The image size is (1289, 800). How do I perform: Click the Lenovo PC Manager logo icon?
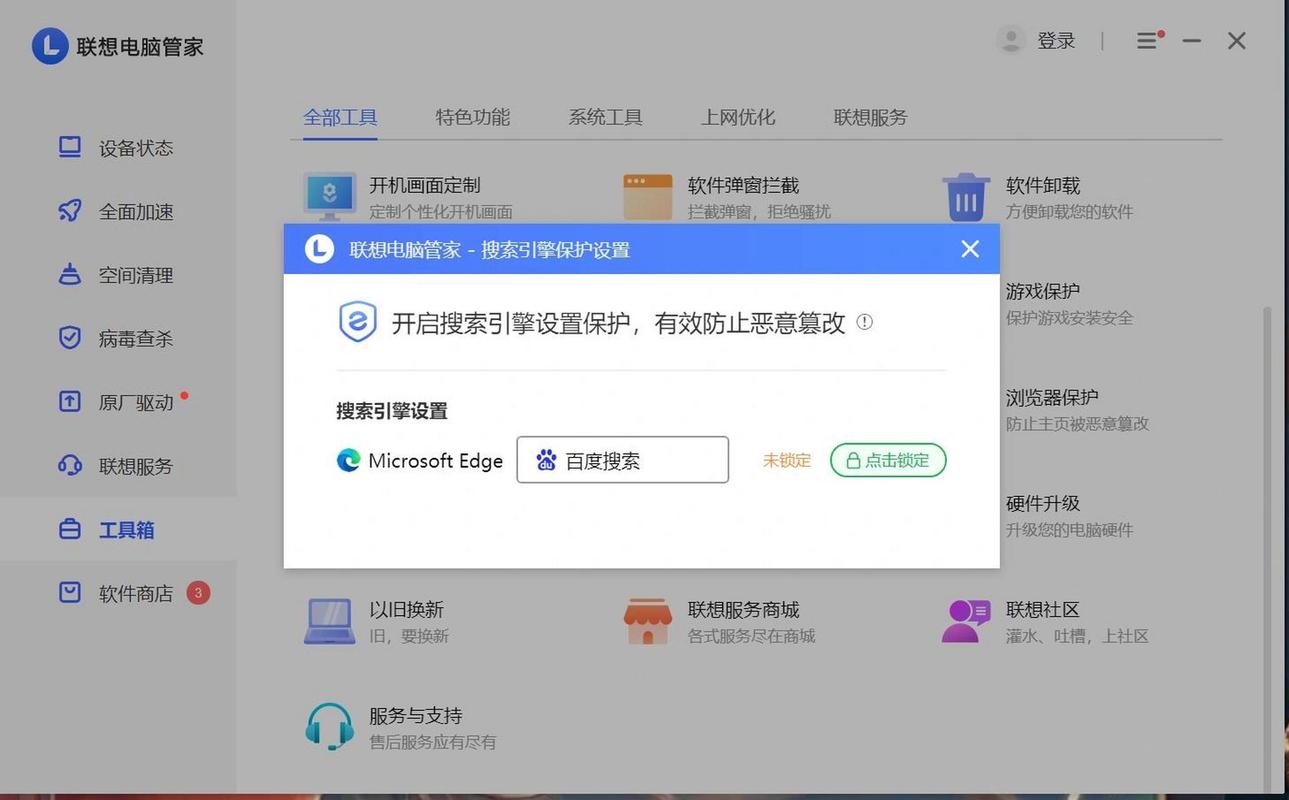click(50, 46)
